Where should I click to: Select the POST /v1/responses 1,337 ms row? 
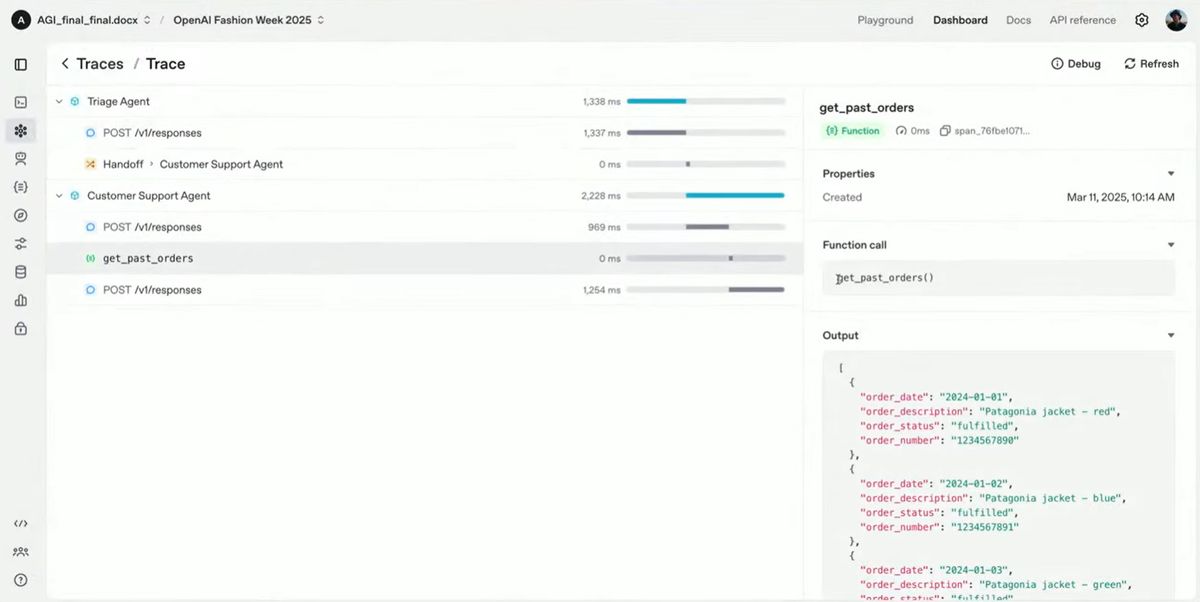coord(425,132)
